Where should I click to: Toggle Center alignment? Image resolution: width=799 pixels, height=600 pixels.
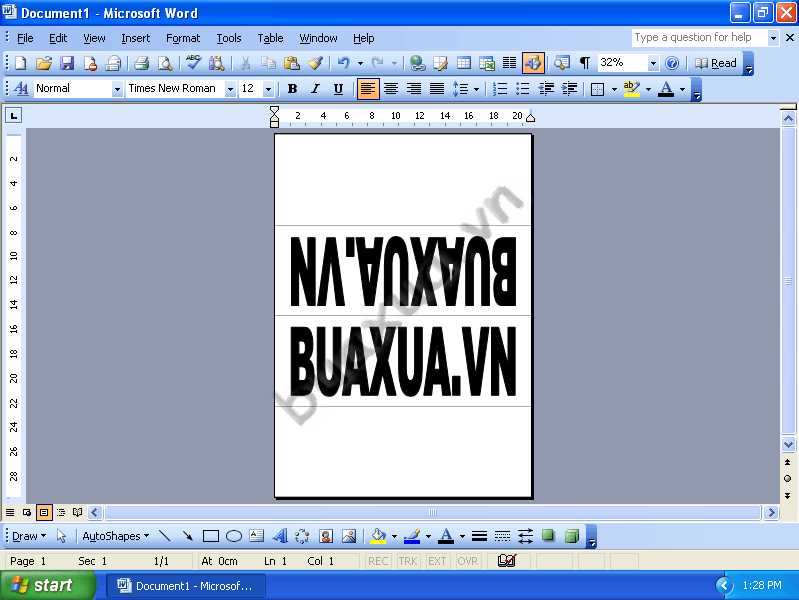coord(391,89)
